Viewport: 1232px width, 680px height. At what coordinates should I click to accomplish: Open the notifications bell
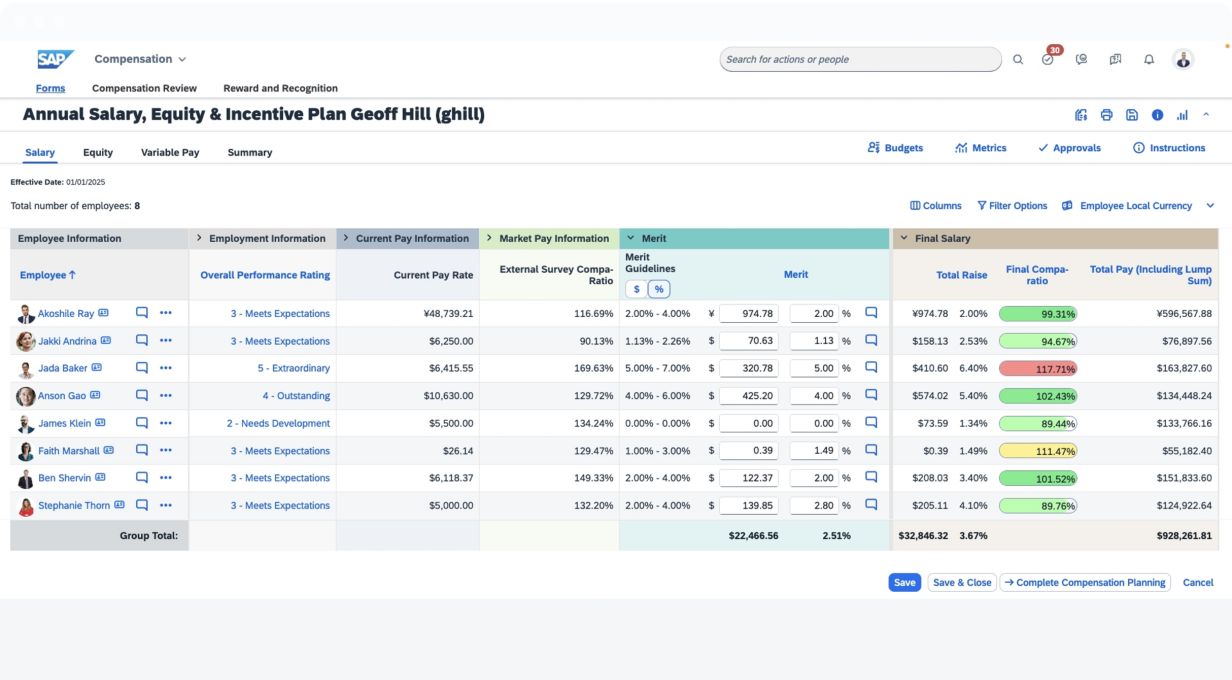(1149, 60)
